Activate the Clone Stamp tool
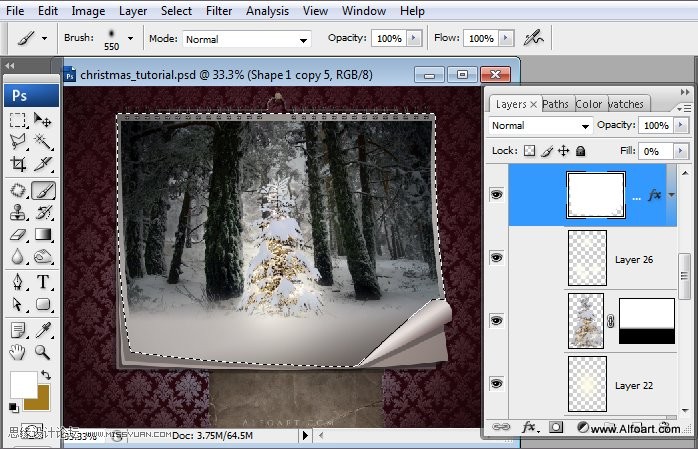Screen dimensions: 698x449 pyautogui.click(x=17, y=212)
